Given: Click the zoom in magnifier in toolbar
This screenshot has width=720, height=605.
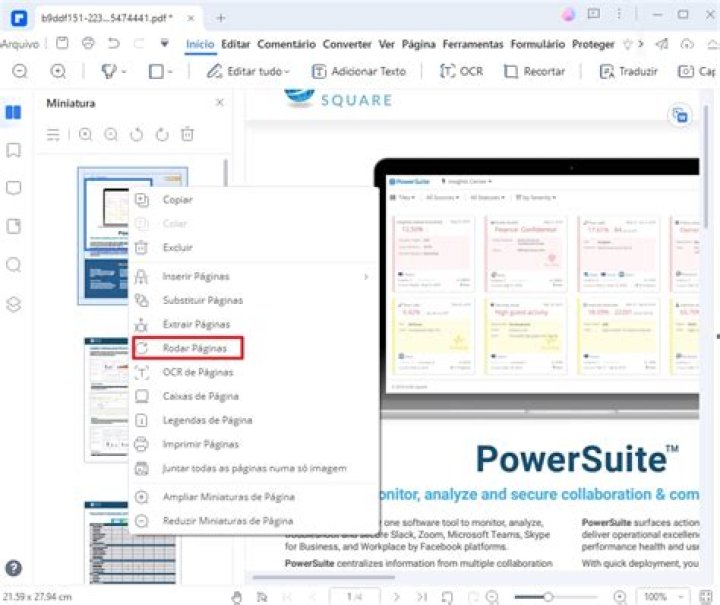Looking at the screenshot, I should (58, 71).
